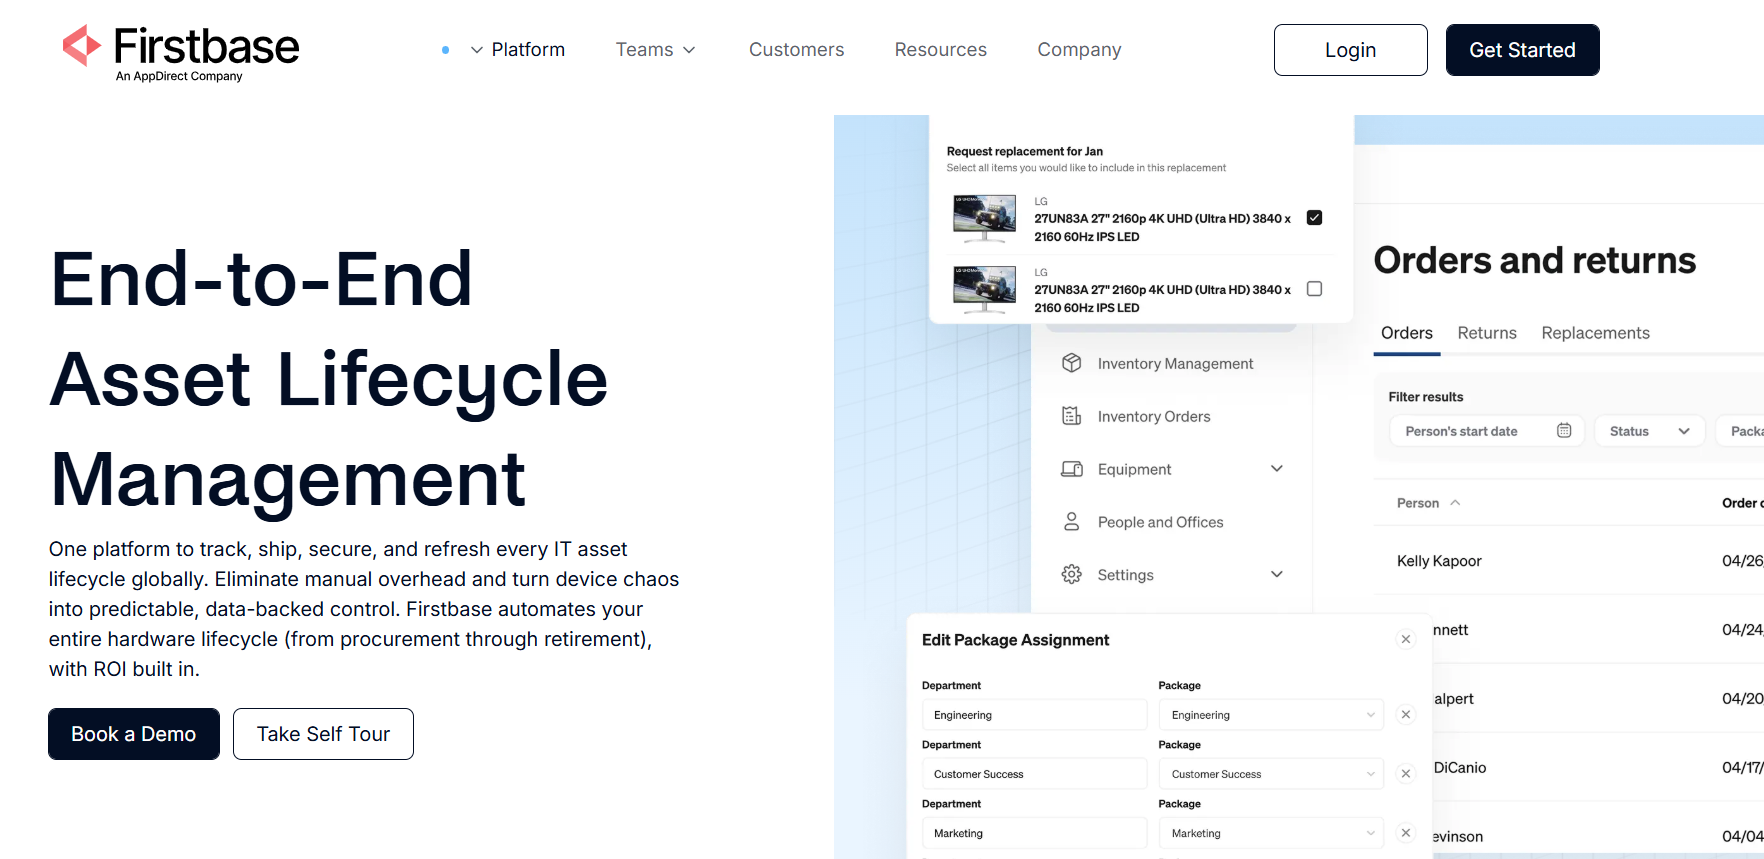Select the Equipment laptop icon
The image size is (1764, 859).
click(1071, 469)
